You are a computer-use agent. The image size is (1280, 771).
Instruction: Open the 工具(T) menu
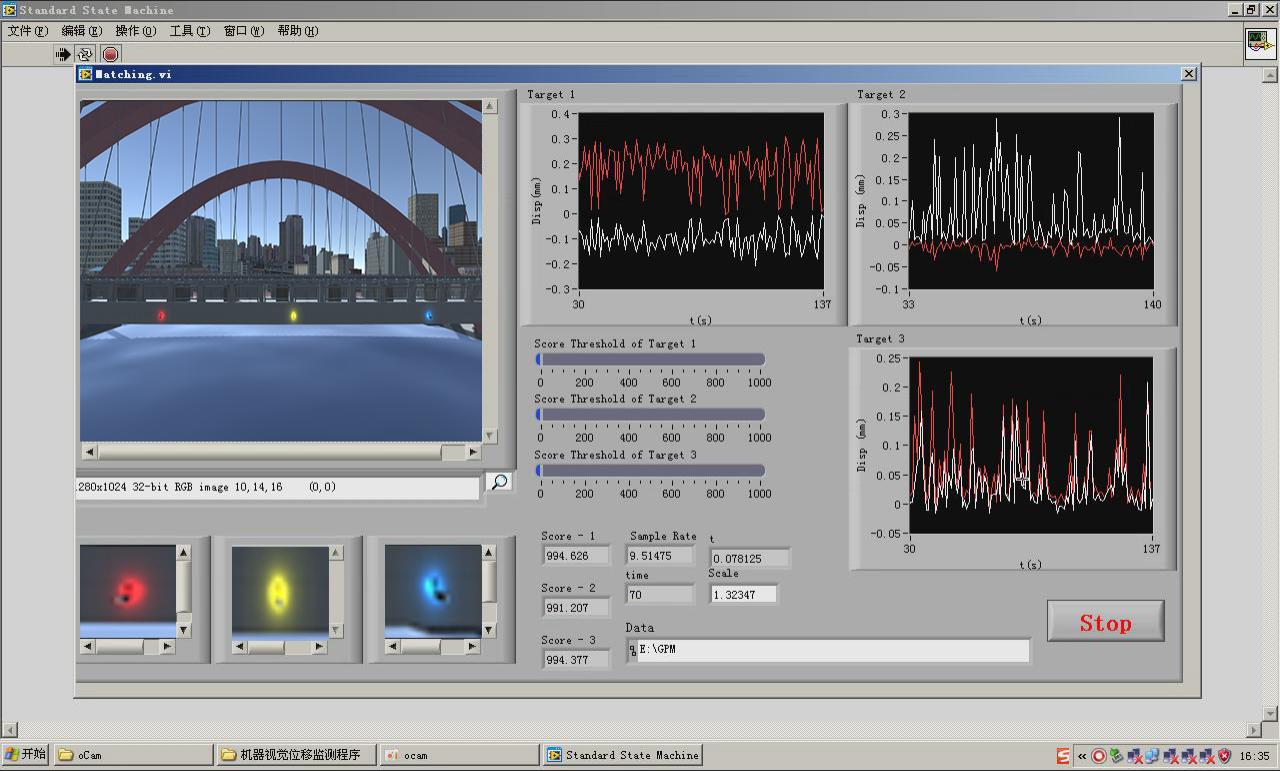190,31
